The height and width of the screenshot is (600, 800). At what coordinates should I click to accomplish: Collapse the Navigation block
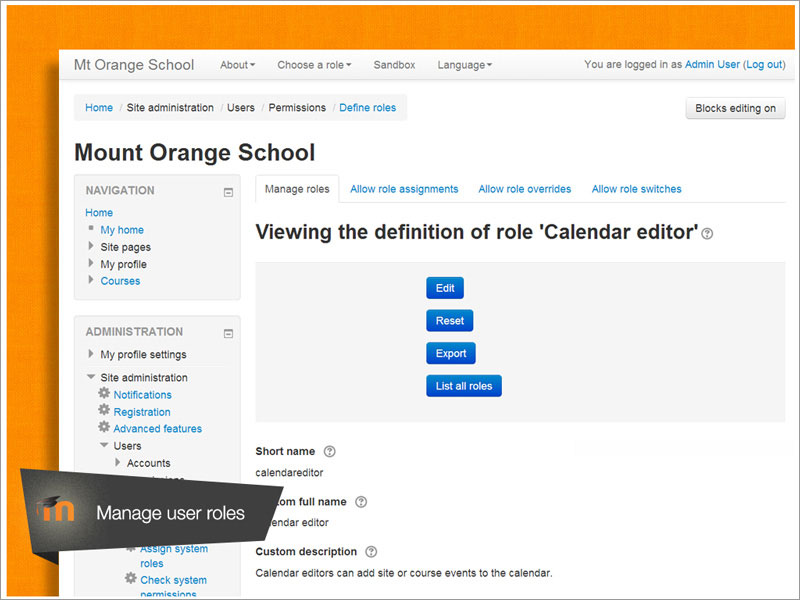coord(228,192)
